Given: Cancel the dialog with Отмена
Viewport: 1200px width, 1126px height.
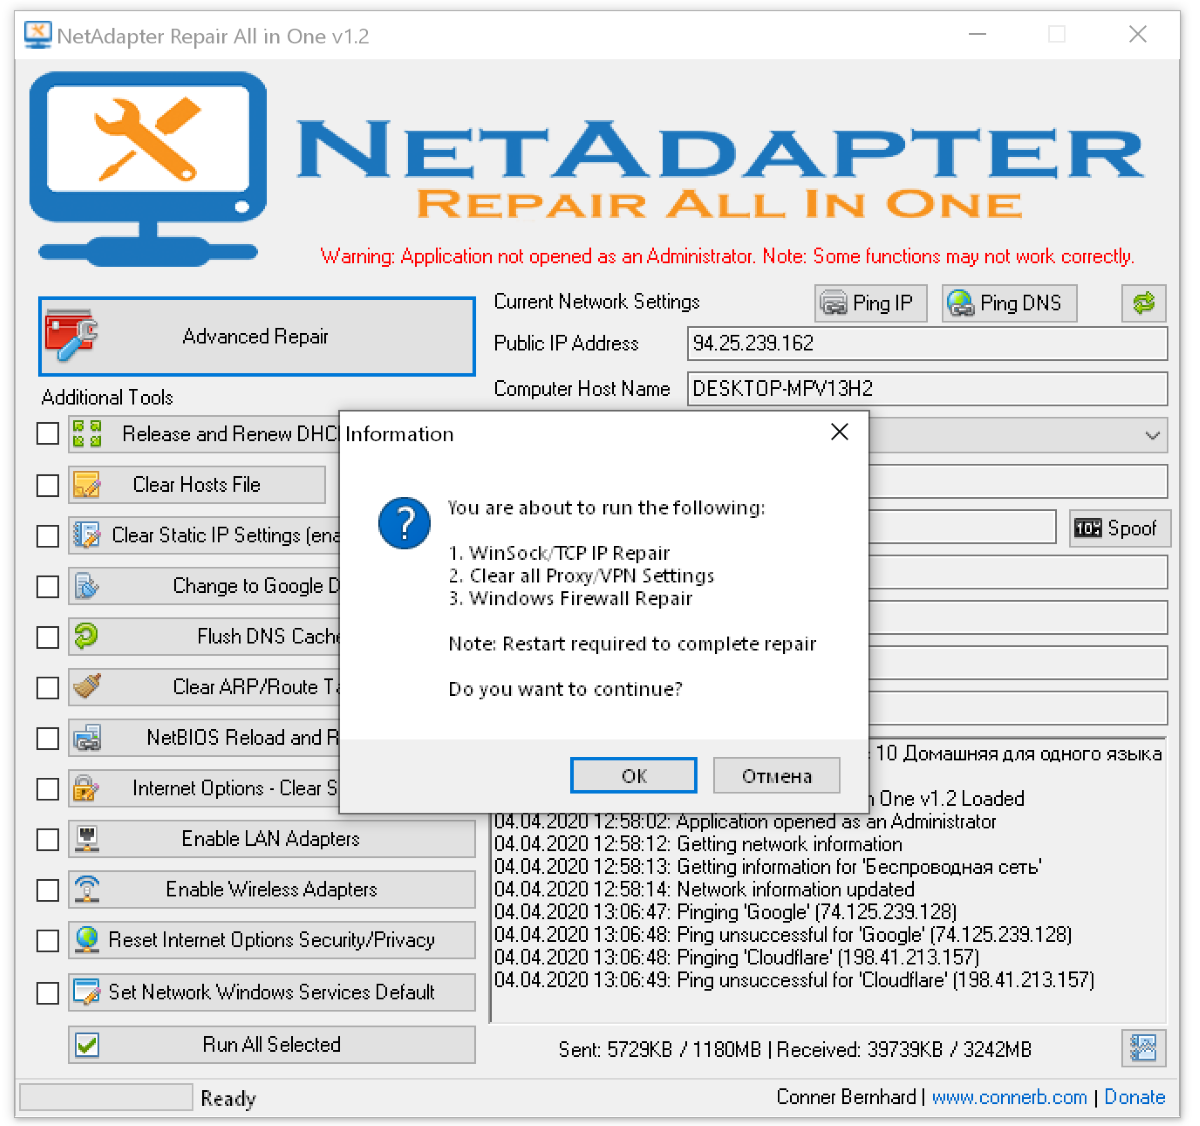Looking at the screenshot, I should click(x=777, y=775).
